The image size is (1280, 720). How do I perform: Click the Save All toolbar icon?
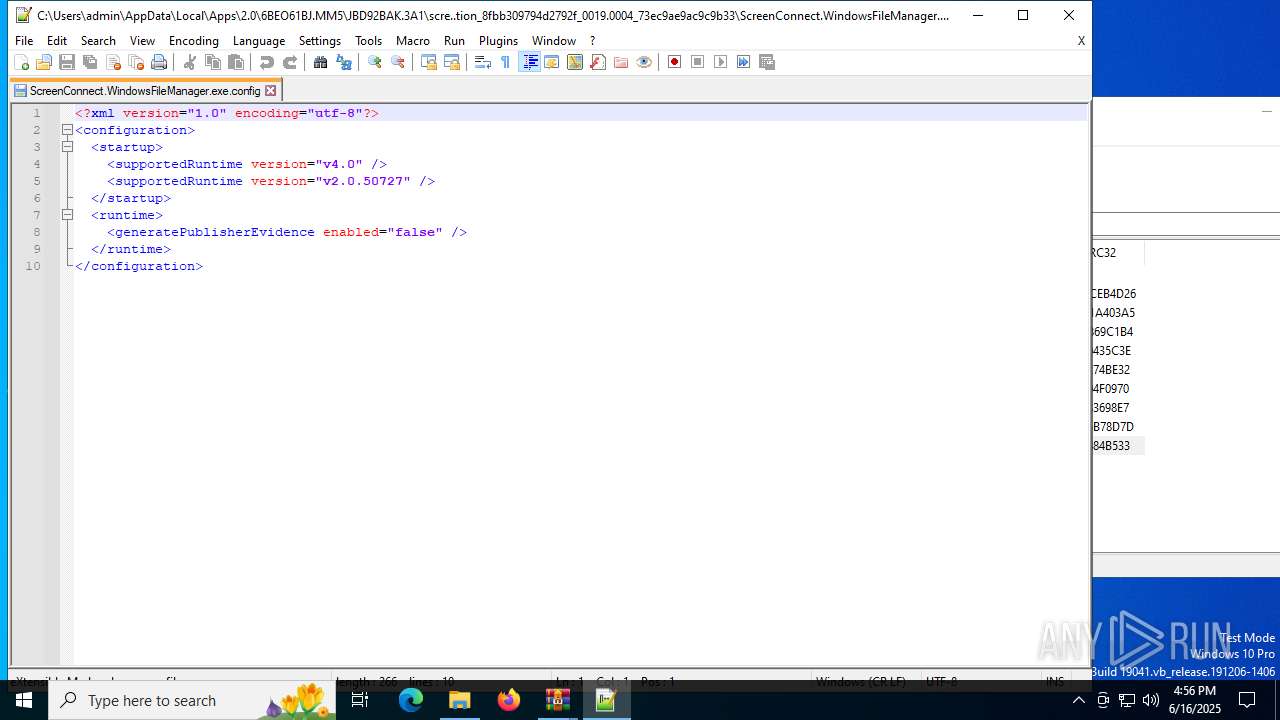pyautogui.click(x=90, y=62)
